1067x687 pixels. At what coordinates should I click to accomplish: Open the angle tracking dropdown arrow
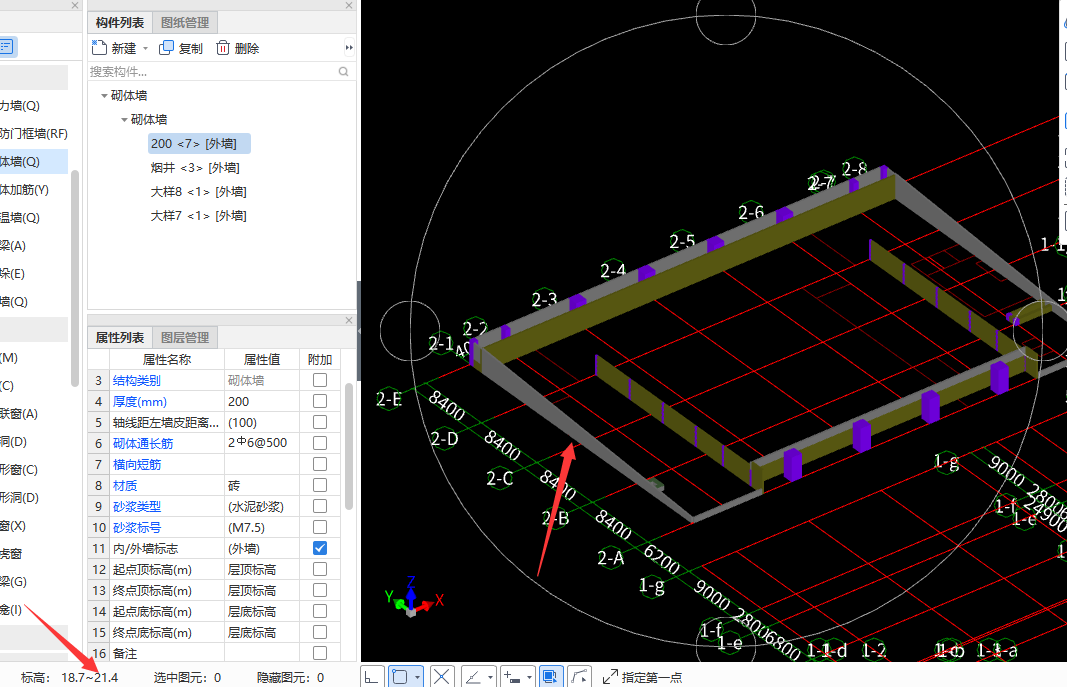490,677
